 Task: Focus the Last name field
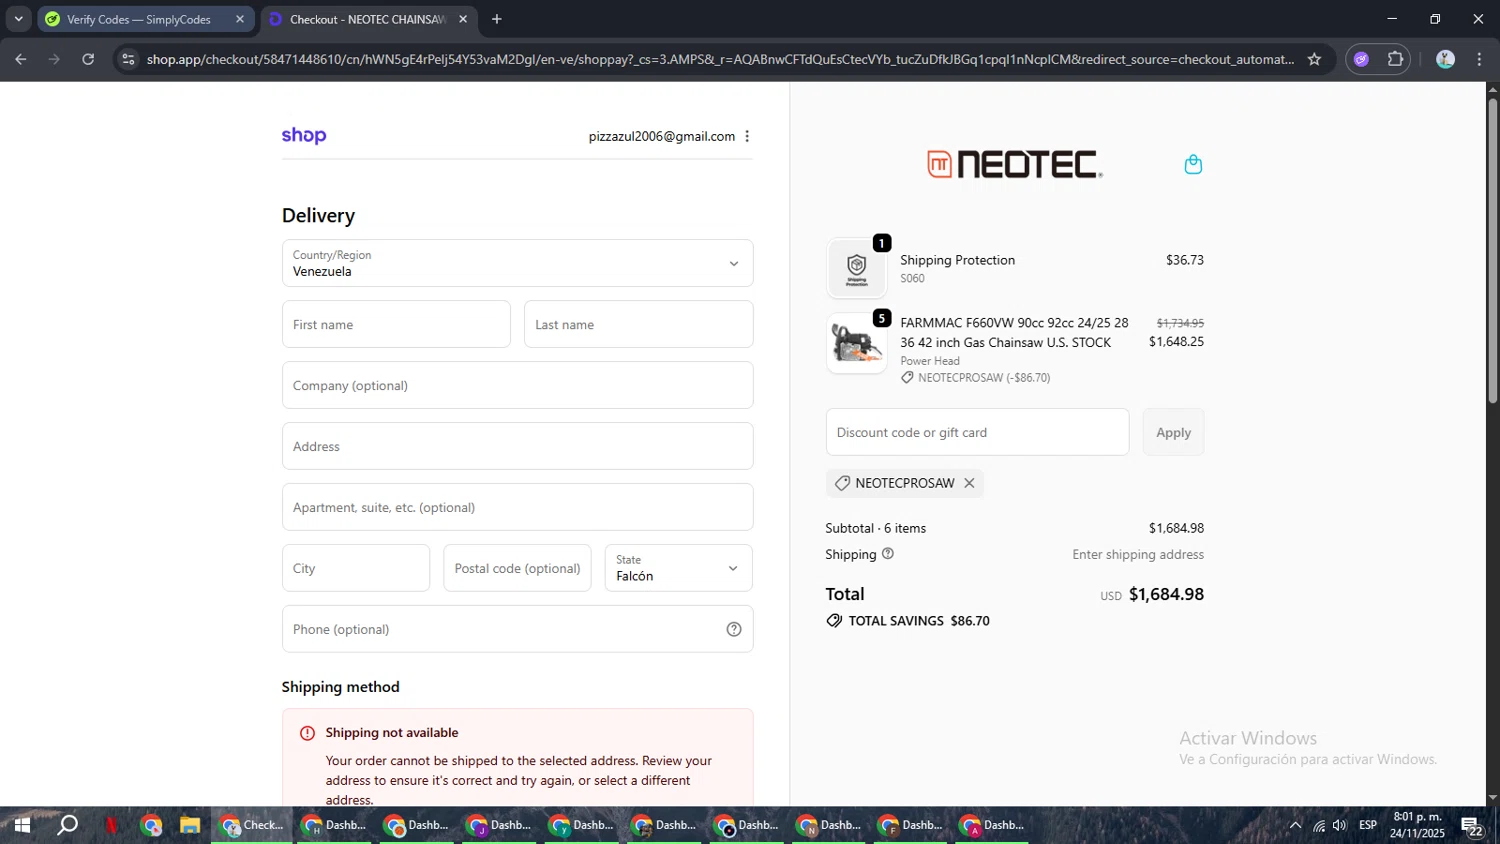[x=638, y=324]
